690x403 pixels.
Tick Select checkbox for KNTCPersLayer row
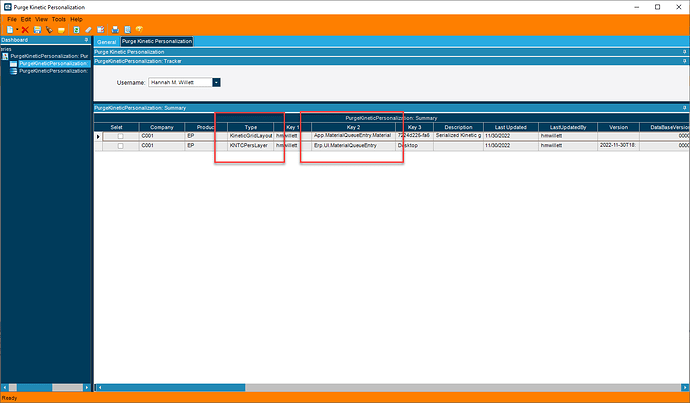(x=120, y=146)
